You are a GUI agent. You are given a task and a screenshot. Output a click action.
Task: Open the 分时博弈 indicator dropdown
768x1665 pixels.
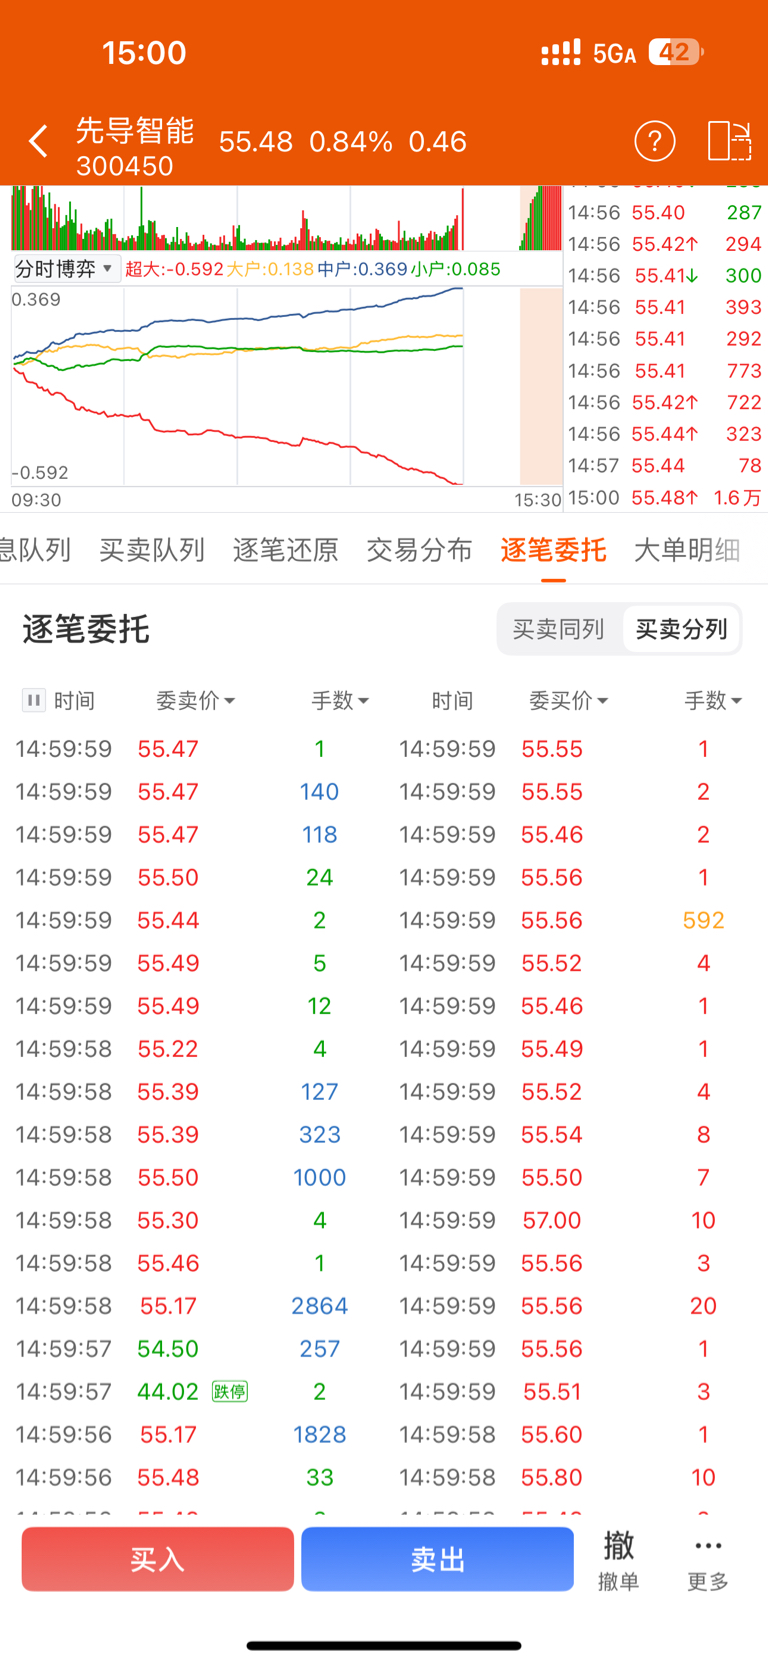tap(65, 268)
